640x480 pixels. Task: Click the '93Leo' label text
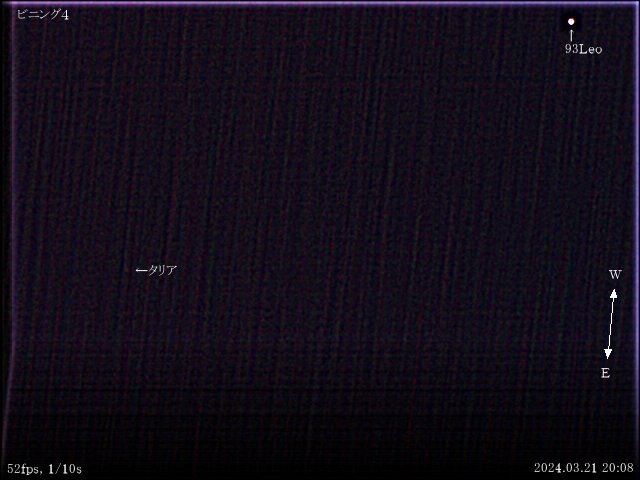pos(583,49)
